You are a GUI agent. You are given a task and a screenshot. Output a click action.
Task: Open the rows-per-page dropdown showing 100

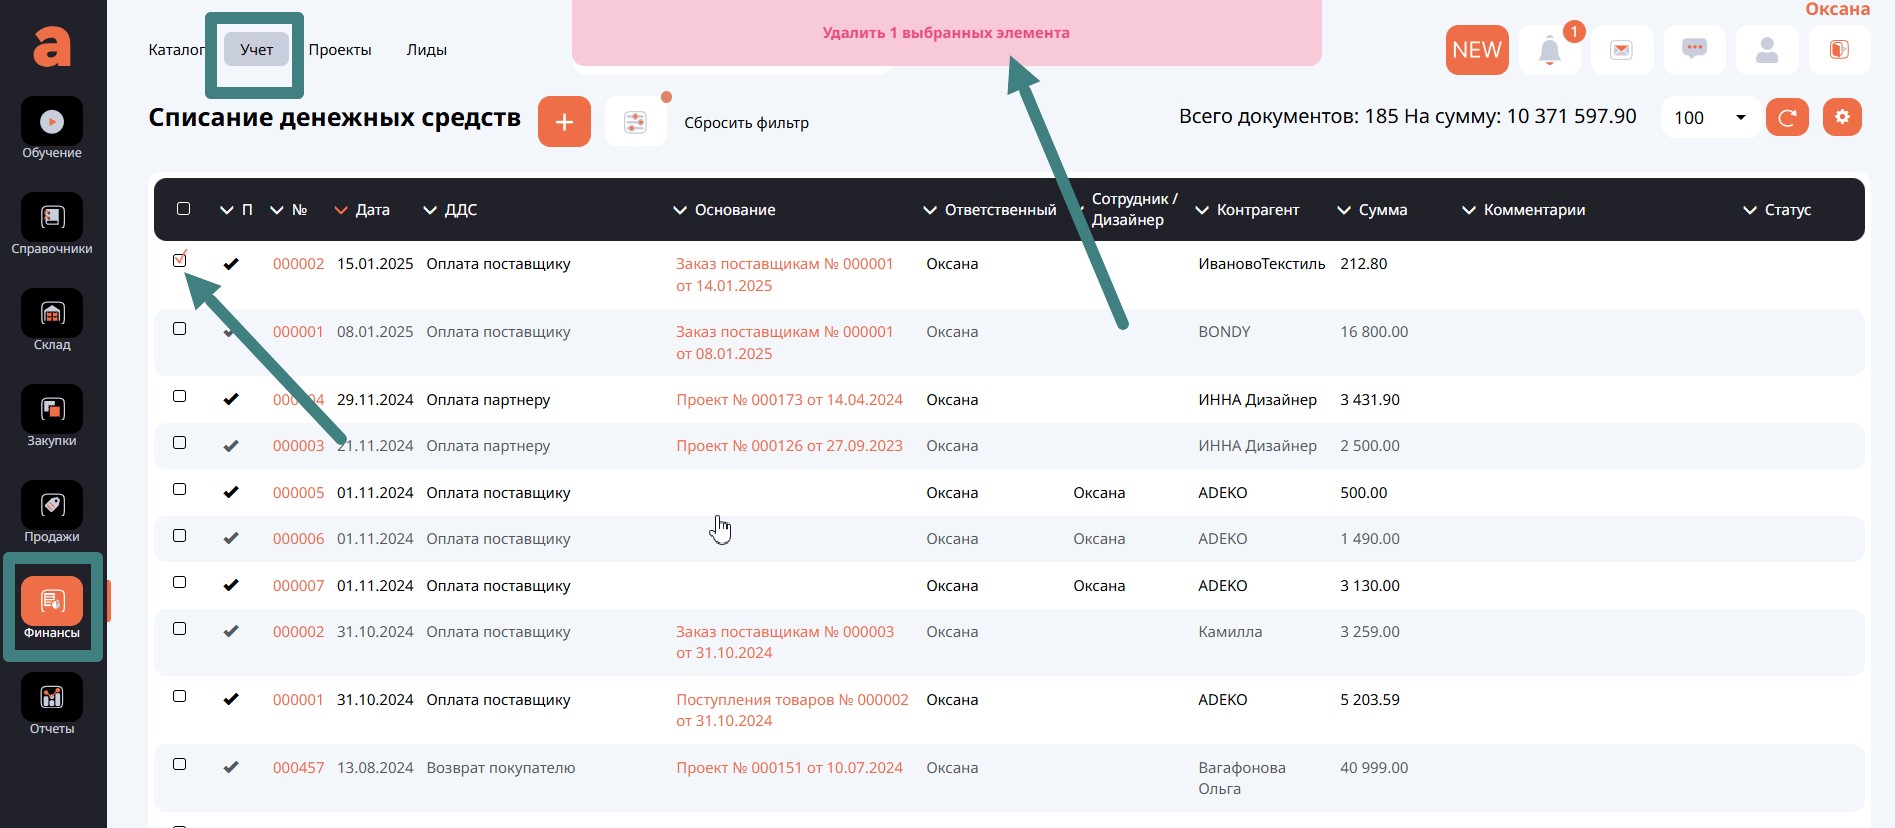pyautogui.click(x=1710, y=118)
